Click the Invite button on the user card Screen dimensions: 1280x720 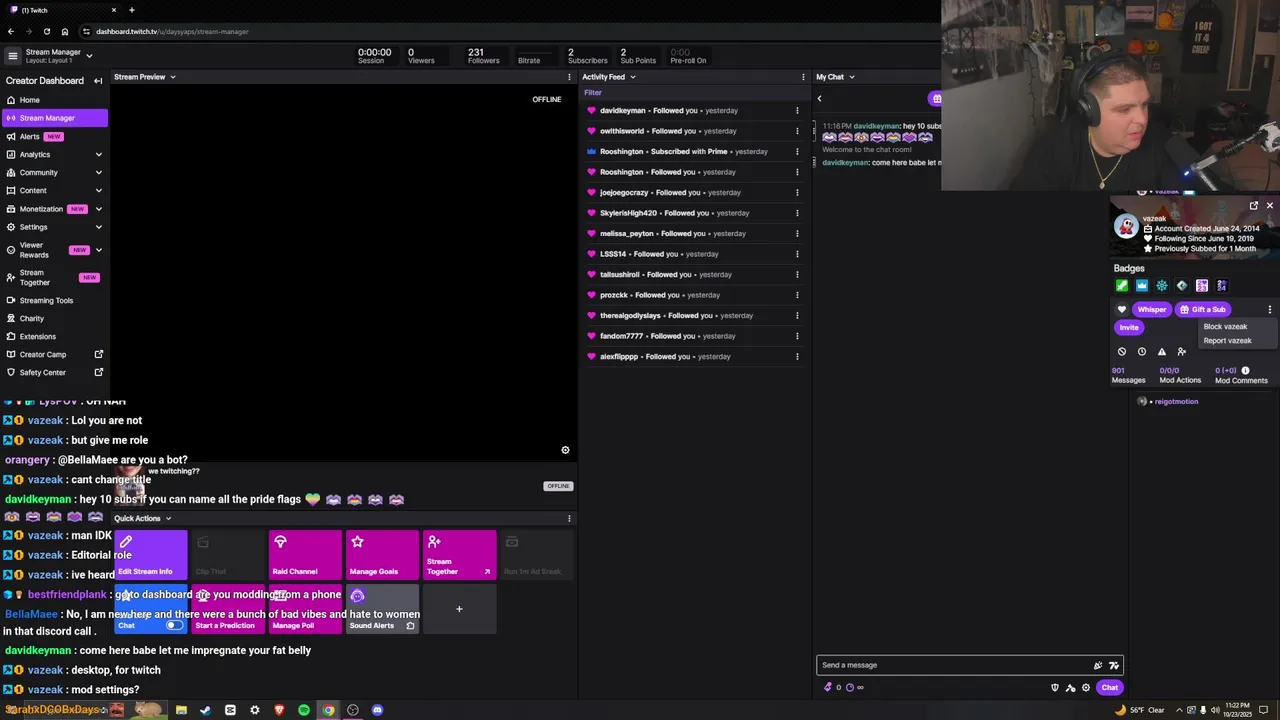point(1129,327)
